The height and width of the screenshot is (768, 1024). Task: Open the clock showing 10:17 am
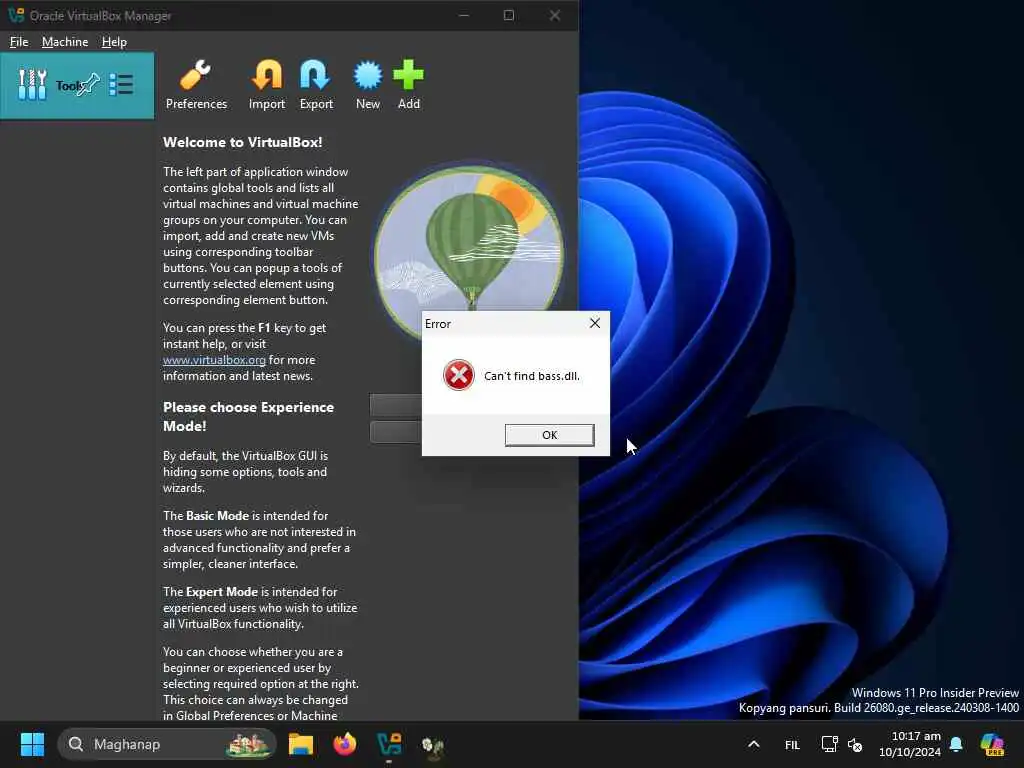click(x=910, y=744)
